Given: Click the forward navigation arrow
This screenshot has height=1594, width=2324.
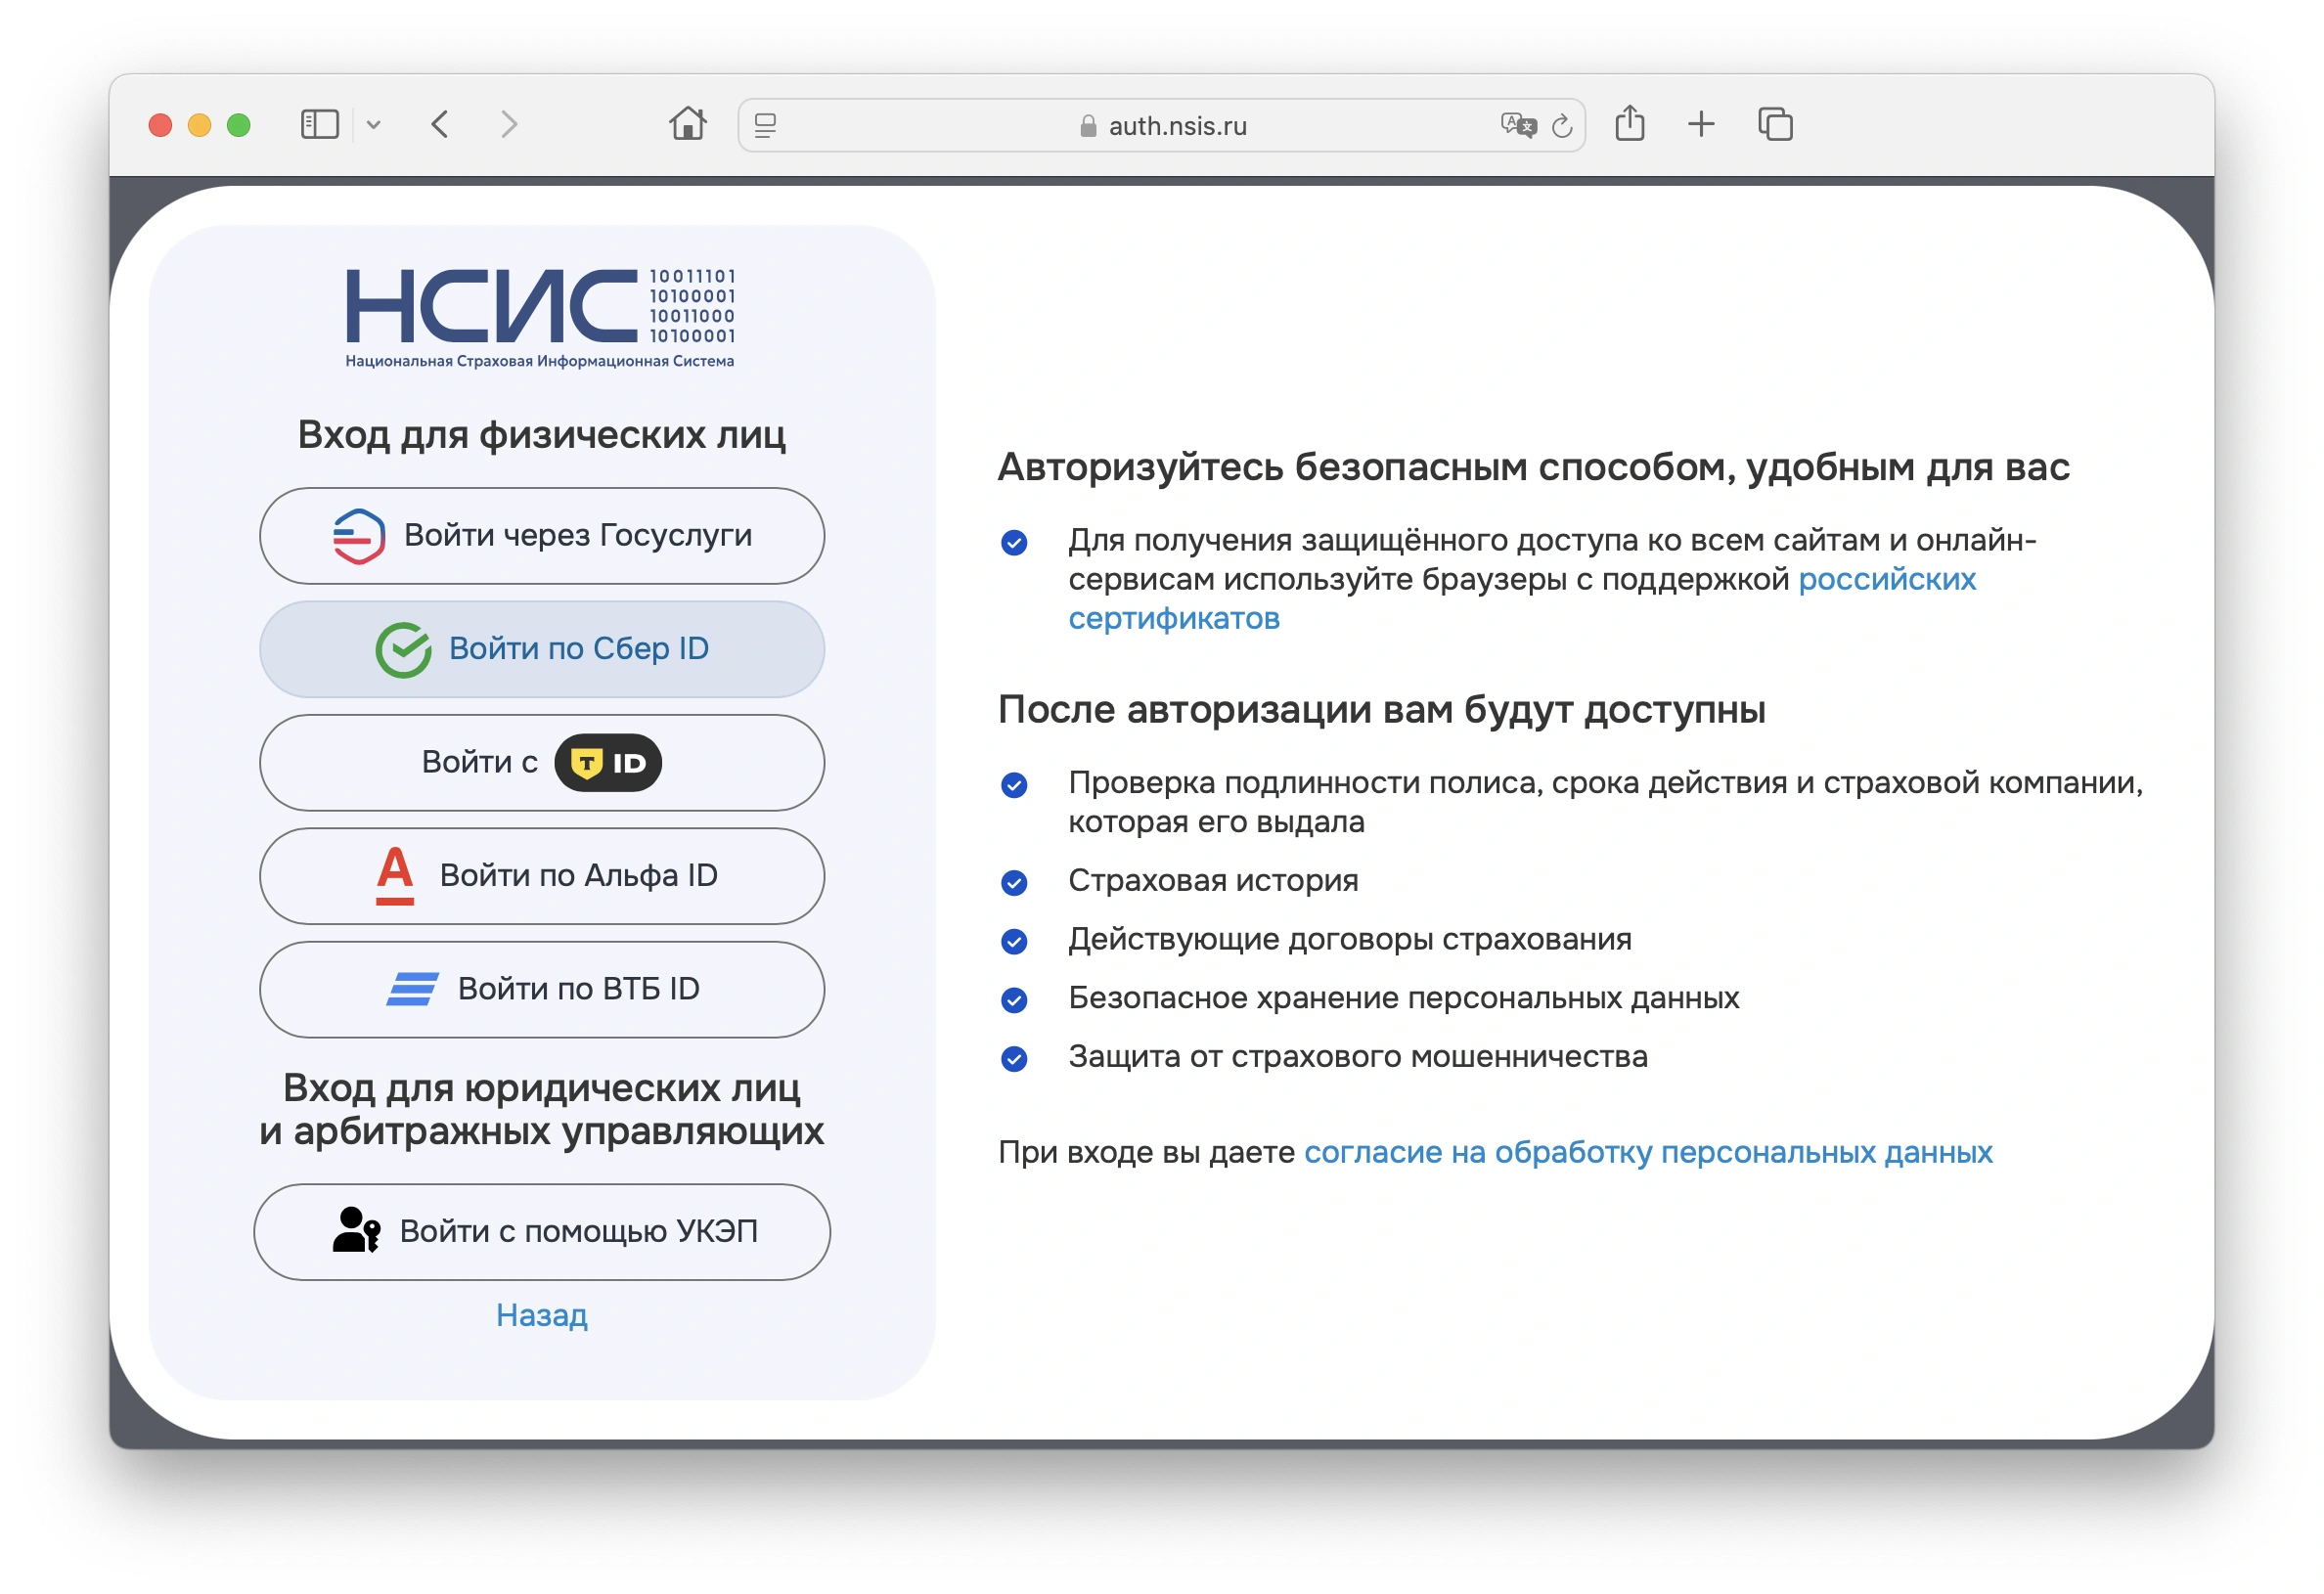Looking at the screenshot, I should (509, 125).
